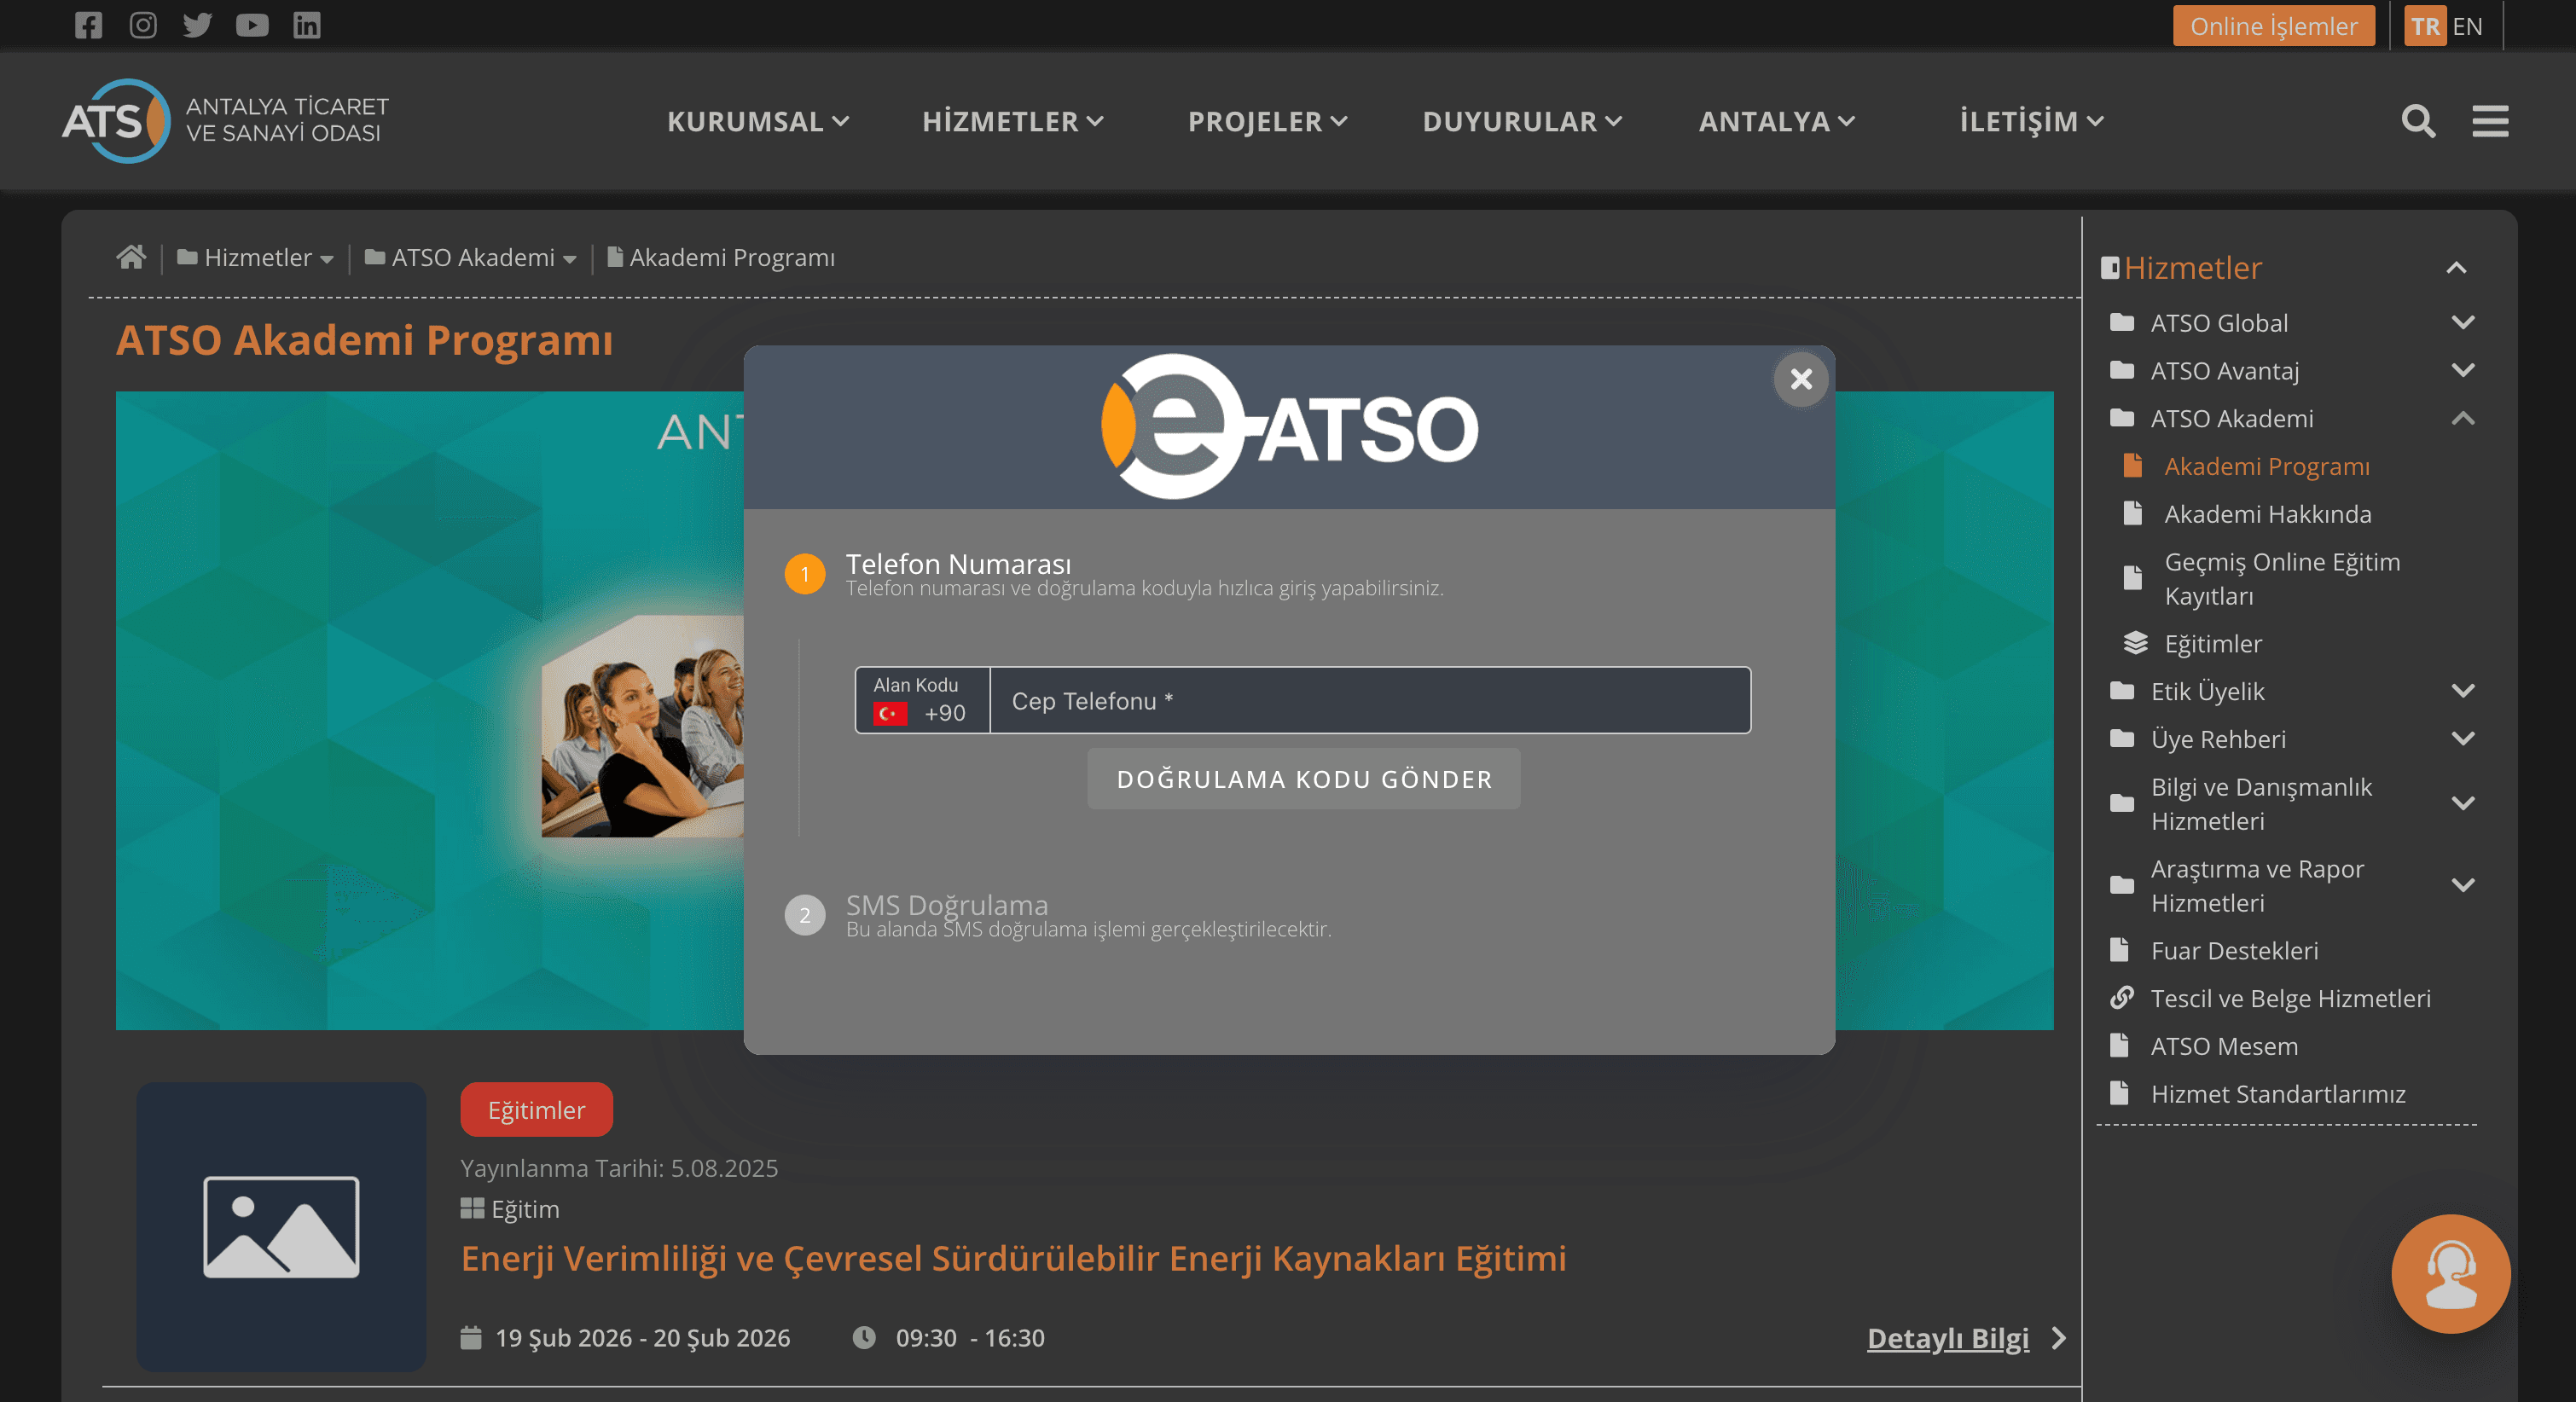Click the time 09:30 - 16:30
2576x1402 pixels.
(x=969, y=1338)
